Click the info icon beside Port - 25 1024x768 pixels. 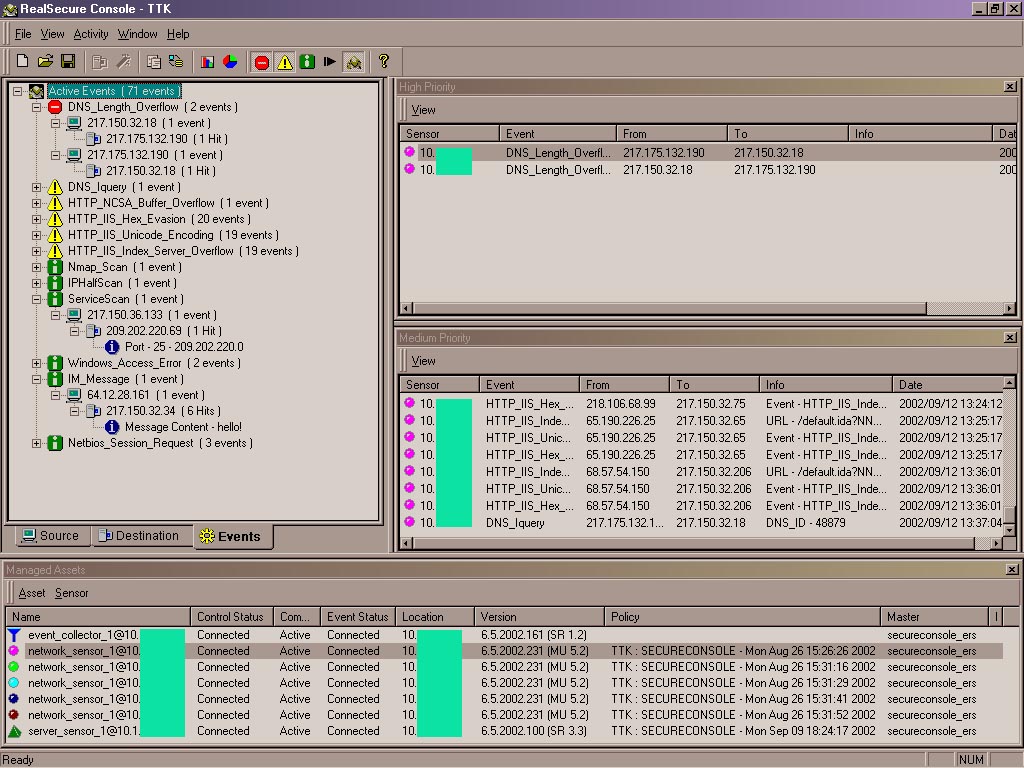112,347
